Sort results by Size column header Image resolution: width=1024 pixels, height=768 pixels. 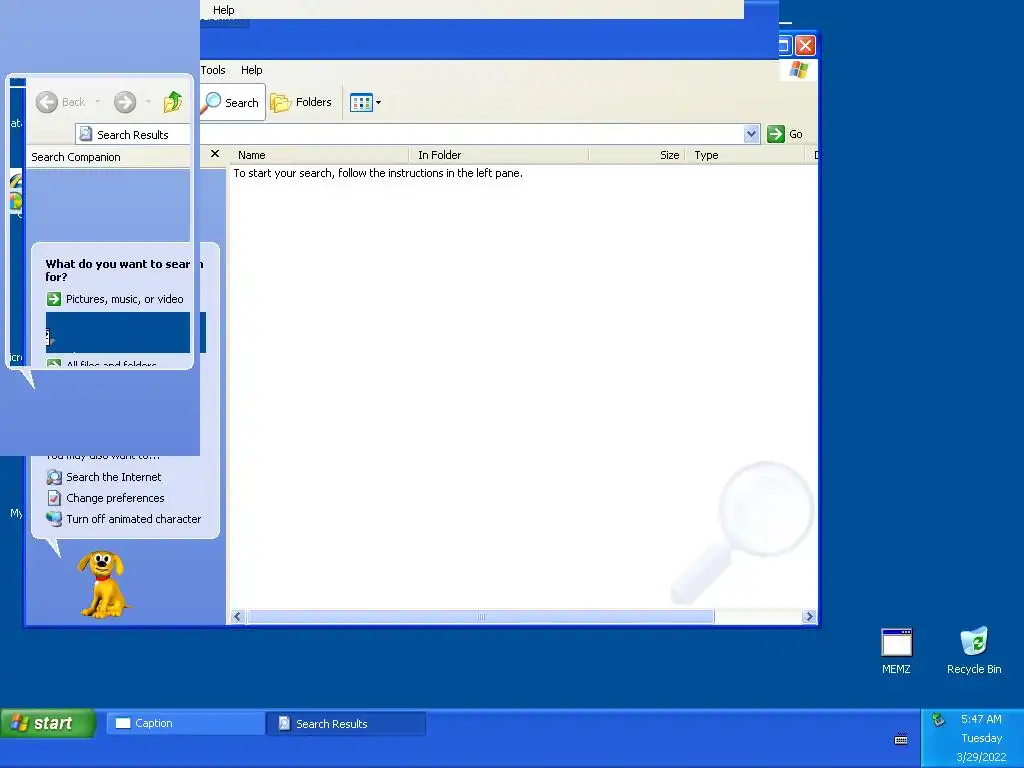pyautogui.click(x=637, y=155)
